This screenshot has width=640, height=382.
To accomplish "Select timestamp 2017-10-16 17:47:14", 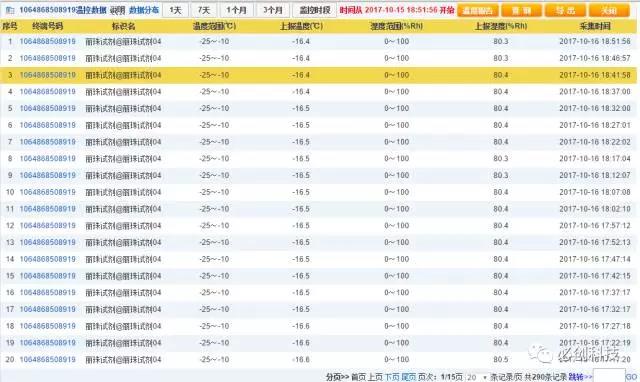I will 595,259.
